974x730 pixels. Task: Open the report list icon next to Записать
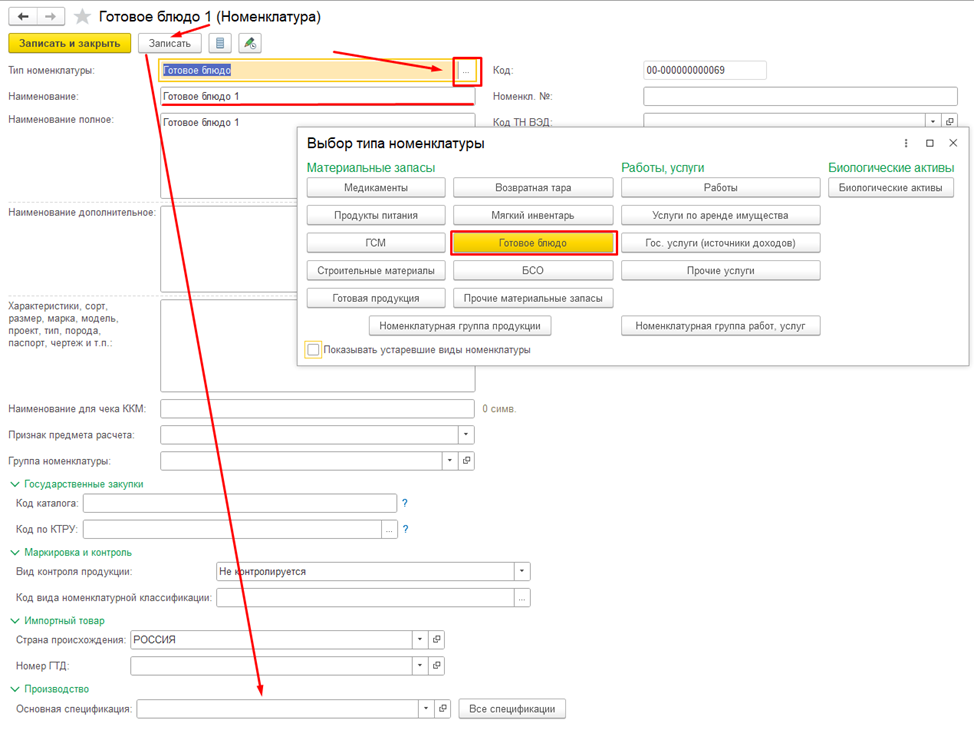pyautogui.click(x=220, y=43)
